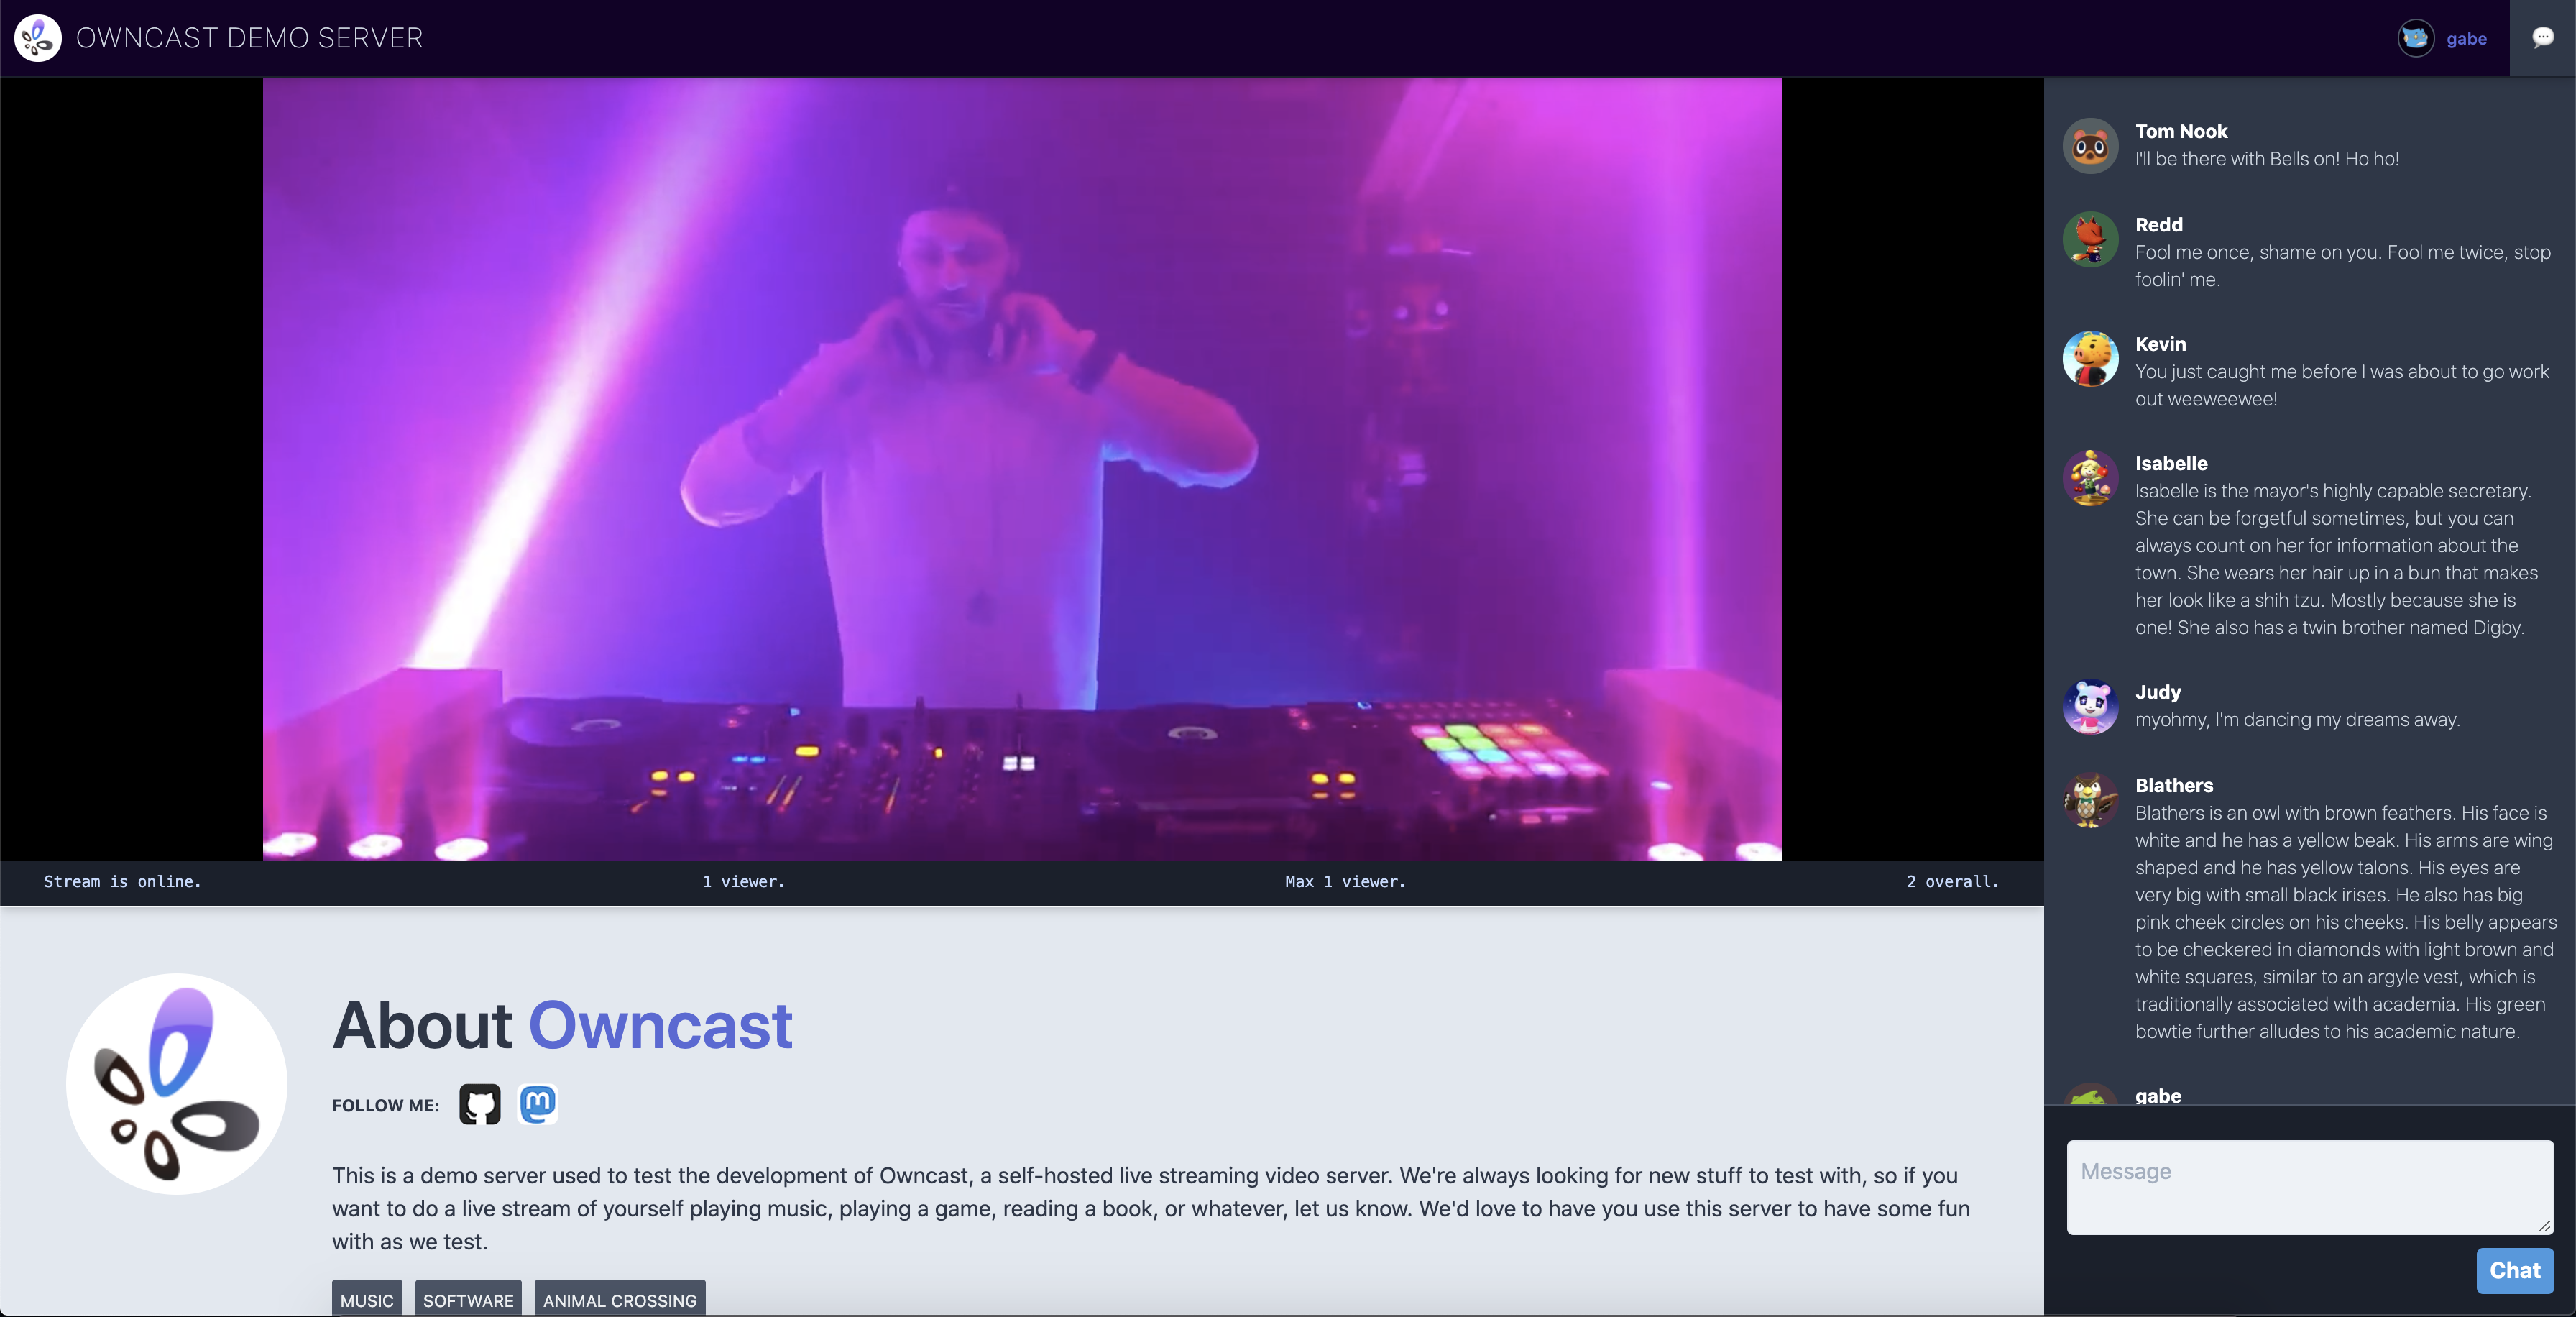The image size is (2576, 1317).
Task: Open GitHub follow link icon
Action: 479,1104
